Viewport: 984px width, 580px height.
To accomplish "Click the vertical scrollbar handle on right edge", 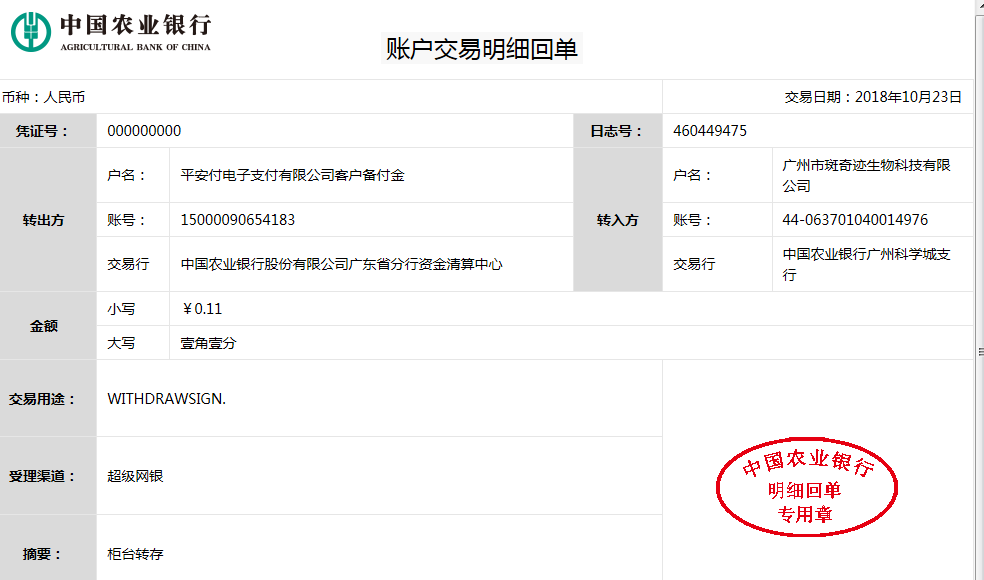I will (x=980, y=352).
